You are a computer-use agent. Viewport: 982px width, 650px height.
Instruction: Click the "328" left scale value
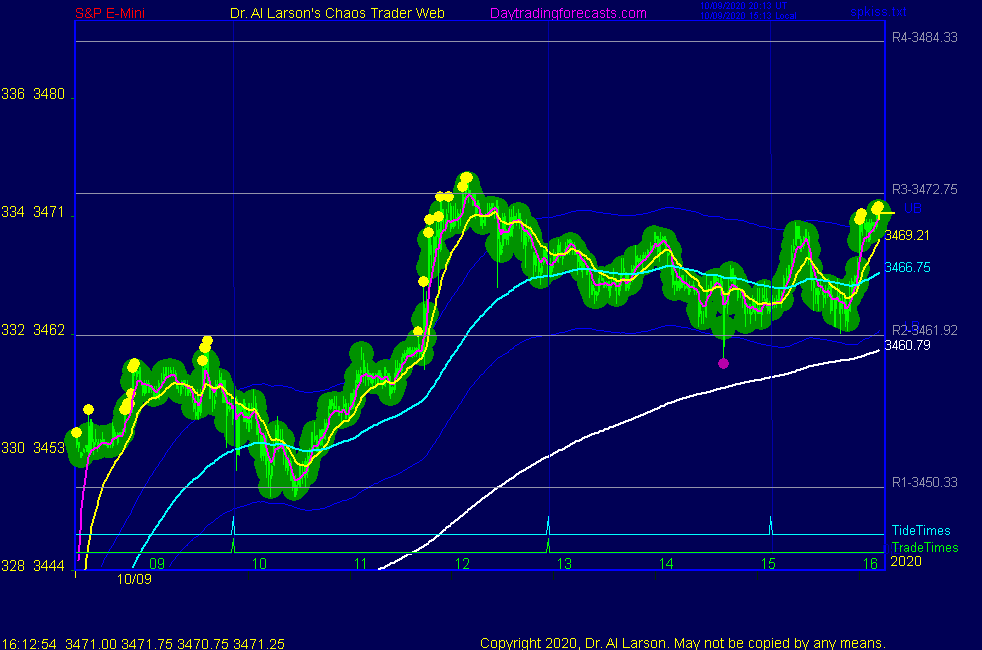click(13, 566)
